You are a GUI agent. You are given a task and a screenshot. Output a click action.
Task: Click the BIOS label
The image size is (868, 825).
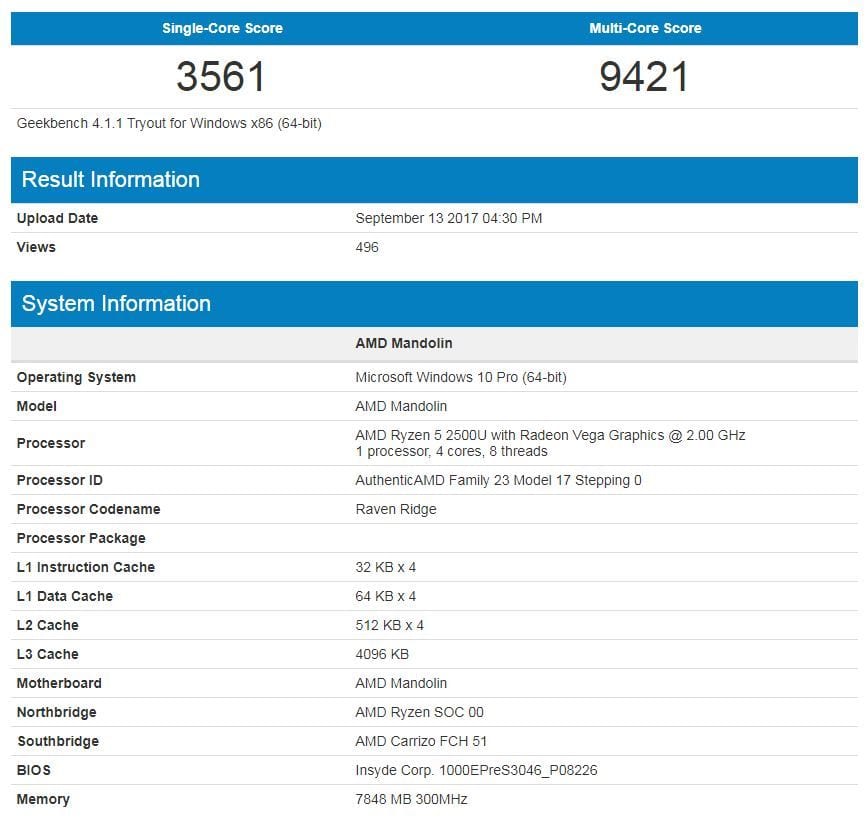tap(33, 770)
